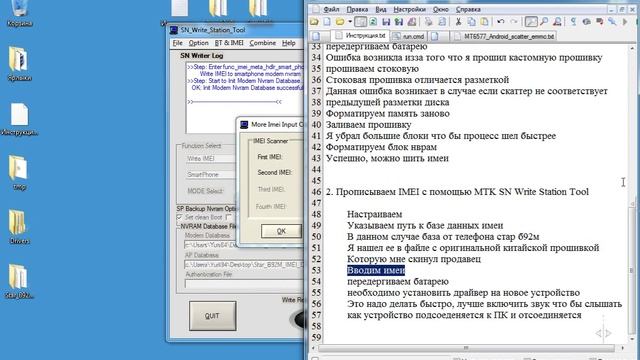This screenshot has height=360, width=640.
Task: Open Combine menu in SN tool
Action: tap(262, 43)
